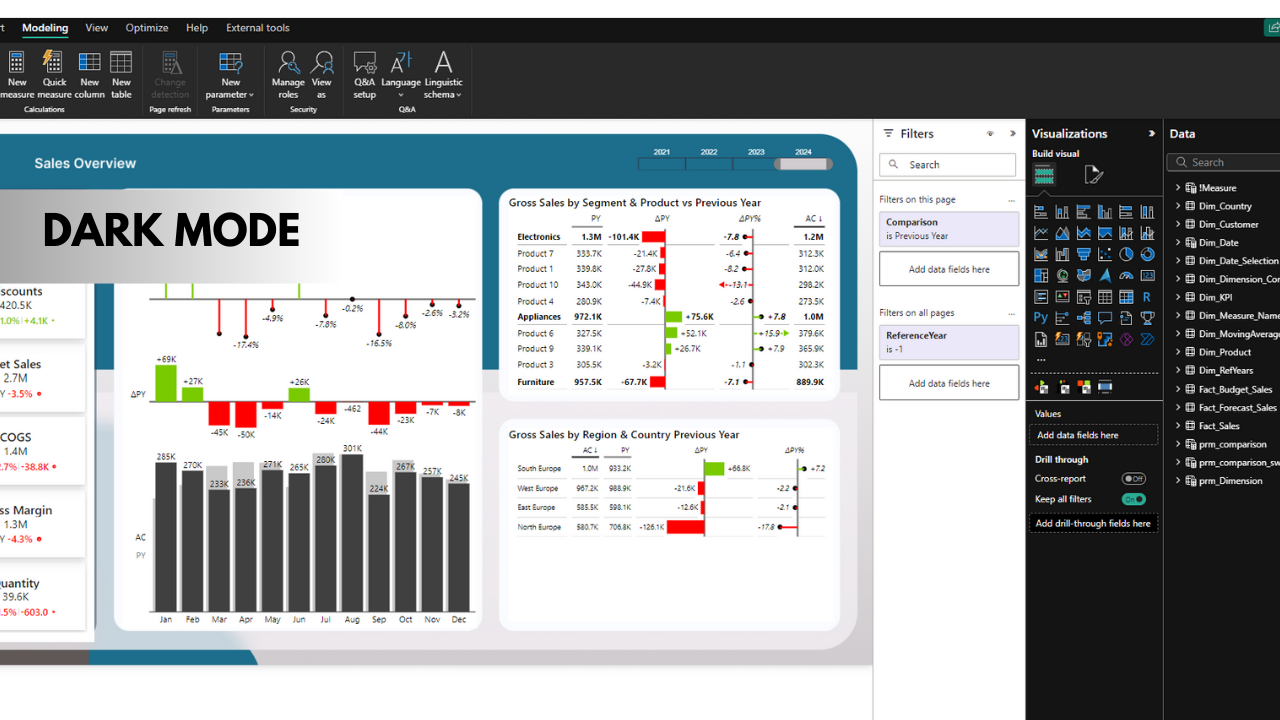Select the Gauge visual icon
The image size is (1280, 720).
pos(1125,275)
